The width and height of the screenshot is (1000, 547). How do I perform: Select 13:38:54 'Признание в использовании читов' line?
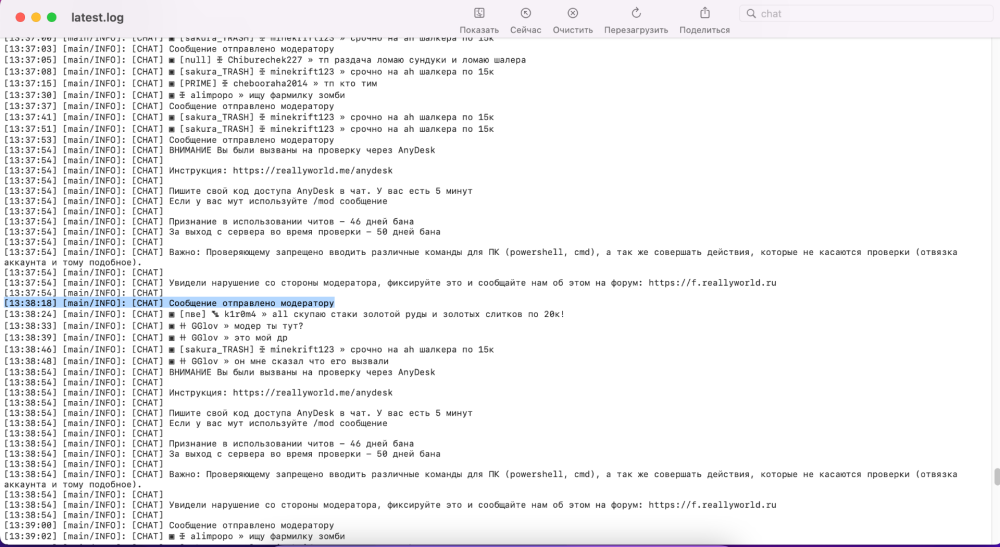pos(209,444)
